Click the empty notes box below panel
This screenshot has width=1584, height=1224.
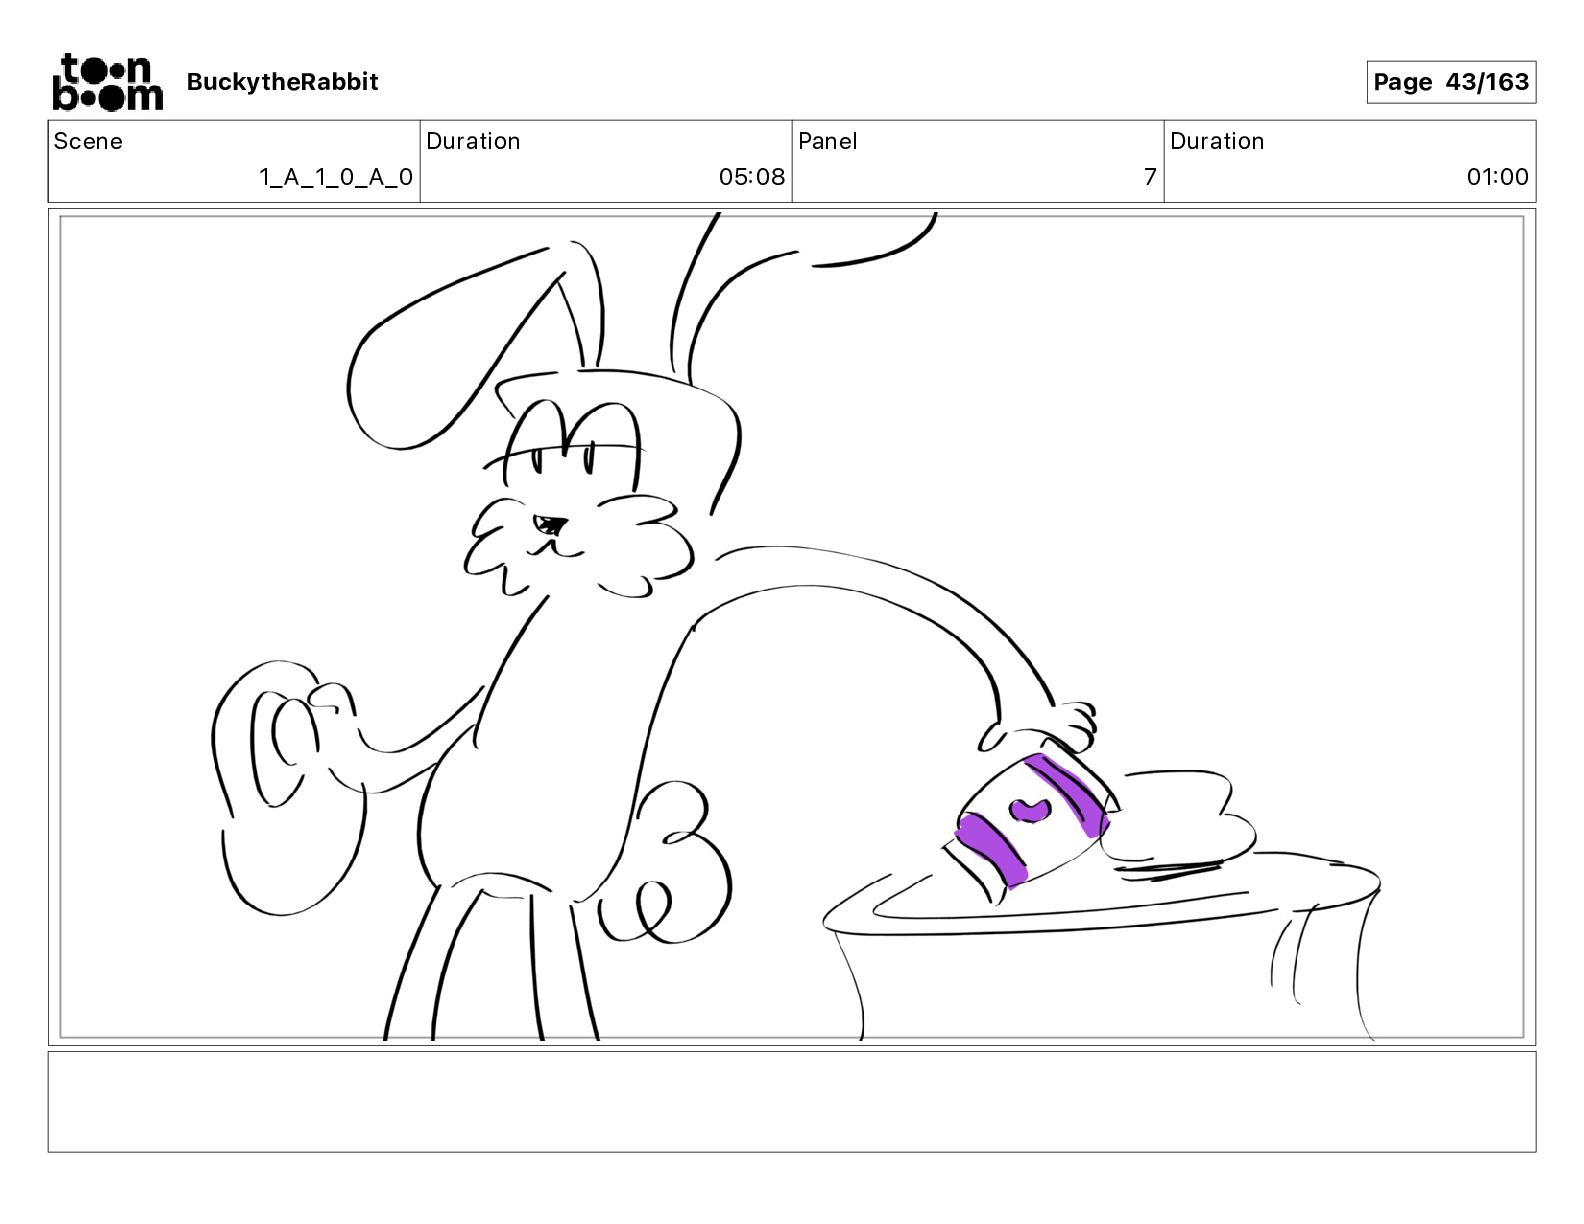792,1101
